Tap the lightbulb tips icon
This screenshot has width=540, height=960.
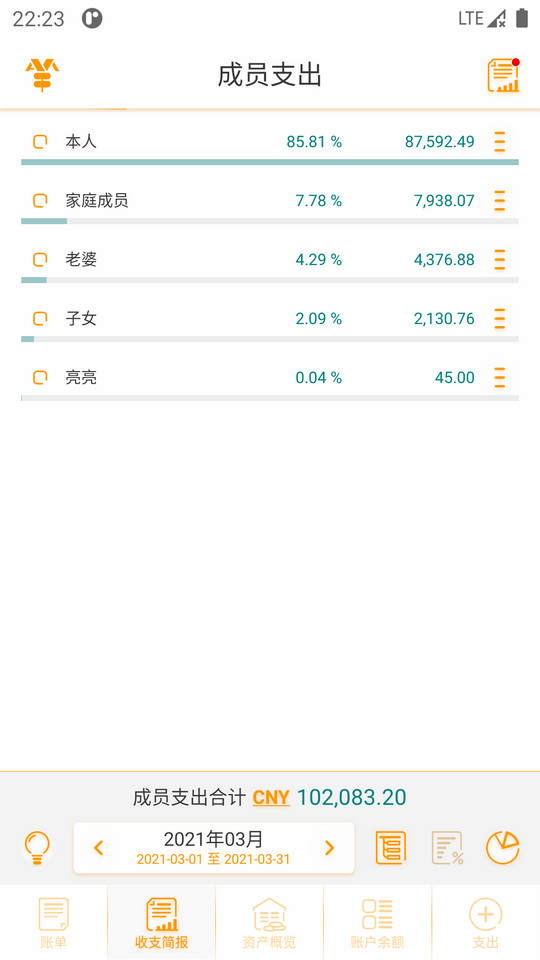(x=37, y=847)
